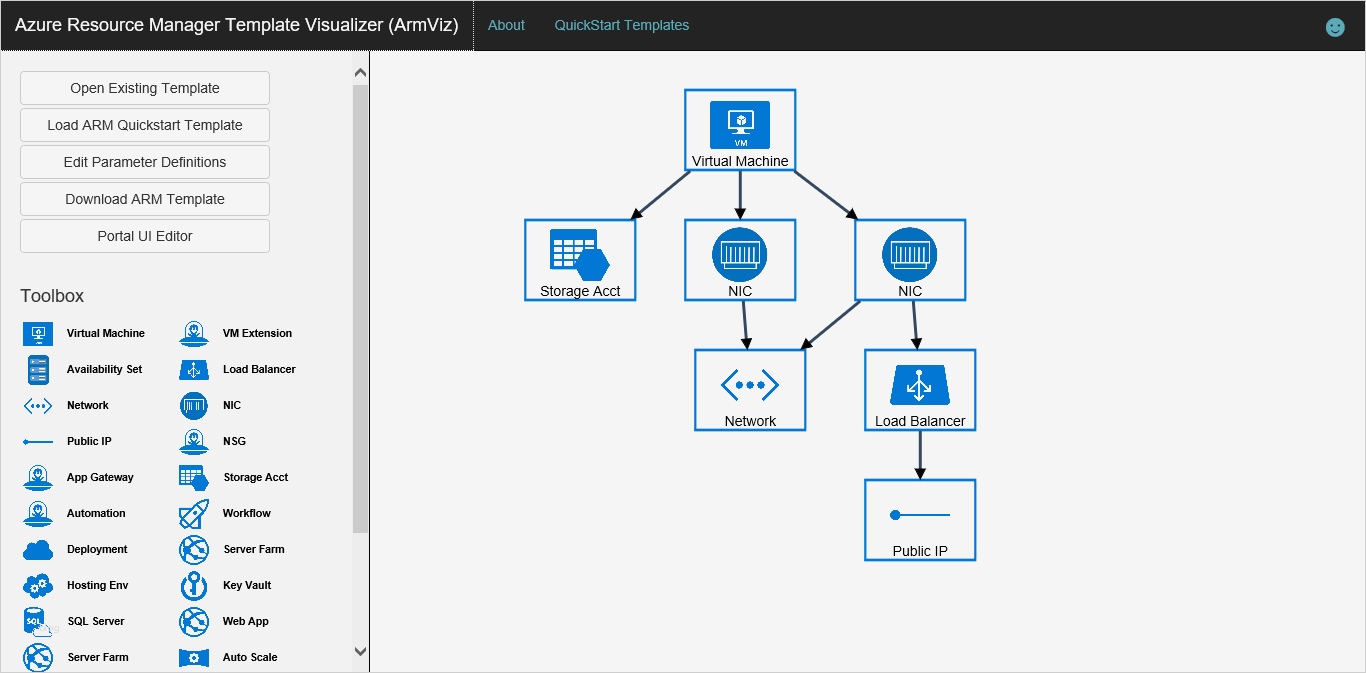
Task: Click the Hosting Env label
Action: click(x=98, y=585)
